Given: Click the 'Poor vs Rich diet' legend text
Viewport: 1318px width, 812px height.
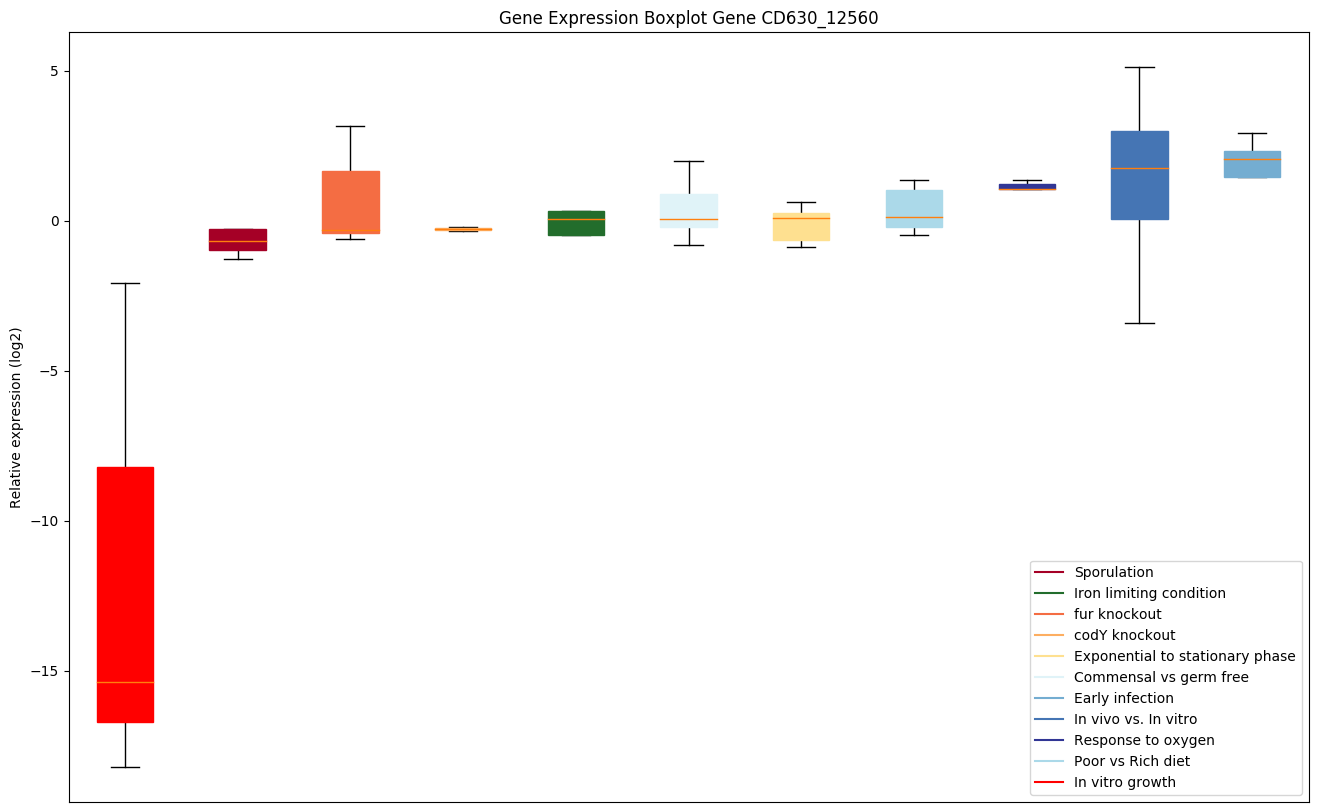Looking at the screenshot, I should (x=1131, y=762).
